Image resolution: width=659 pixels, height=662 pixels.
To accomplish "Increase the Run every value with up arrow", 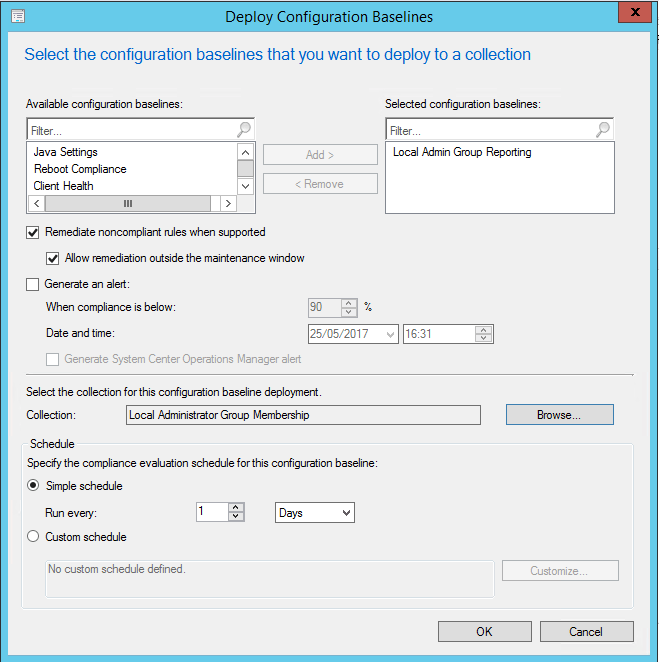I will 236,507.
